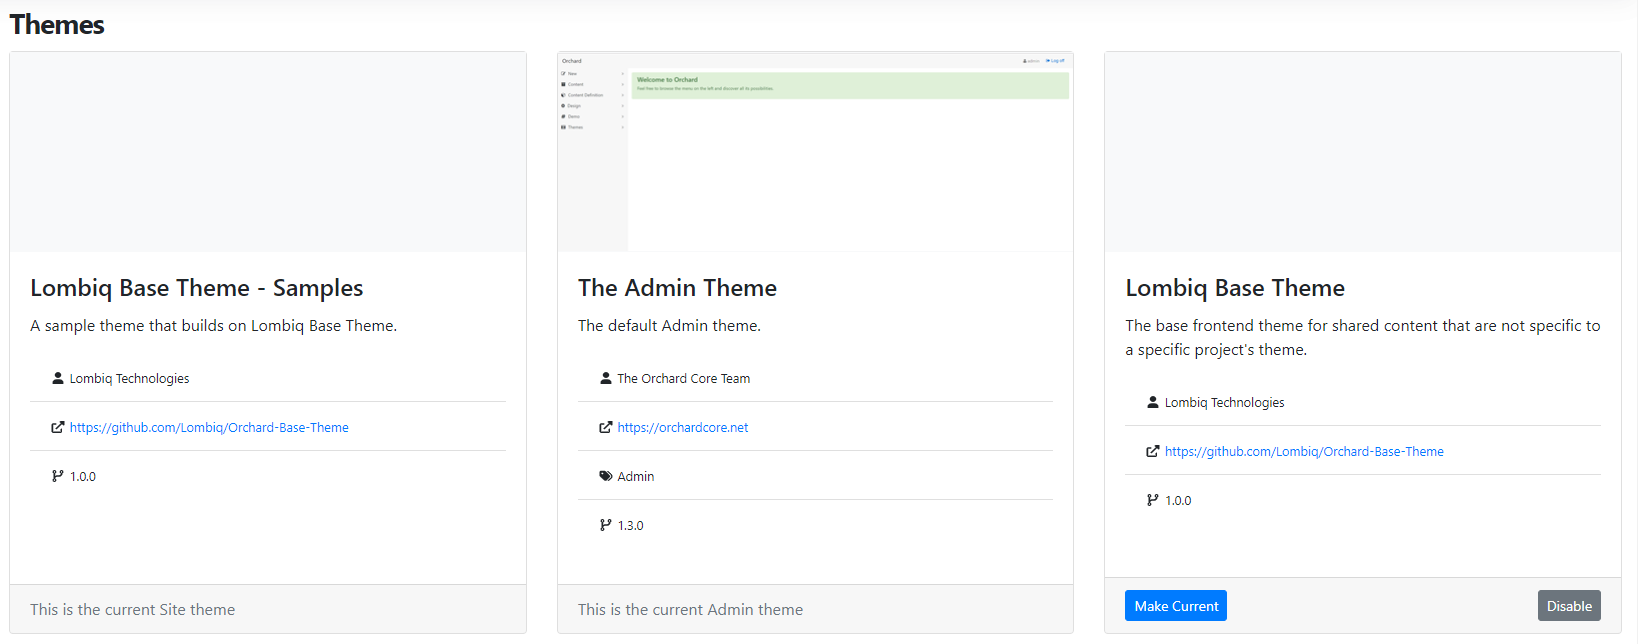Open GitHub link in Samples theme card
Viewport: 1638px width, 644px height.
(x=209, y=427)
